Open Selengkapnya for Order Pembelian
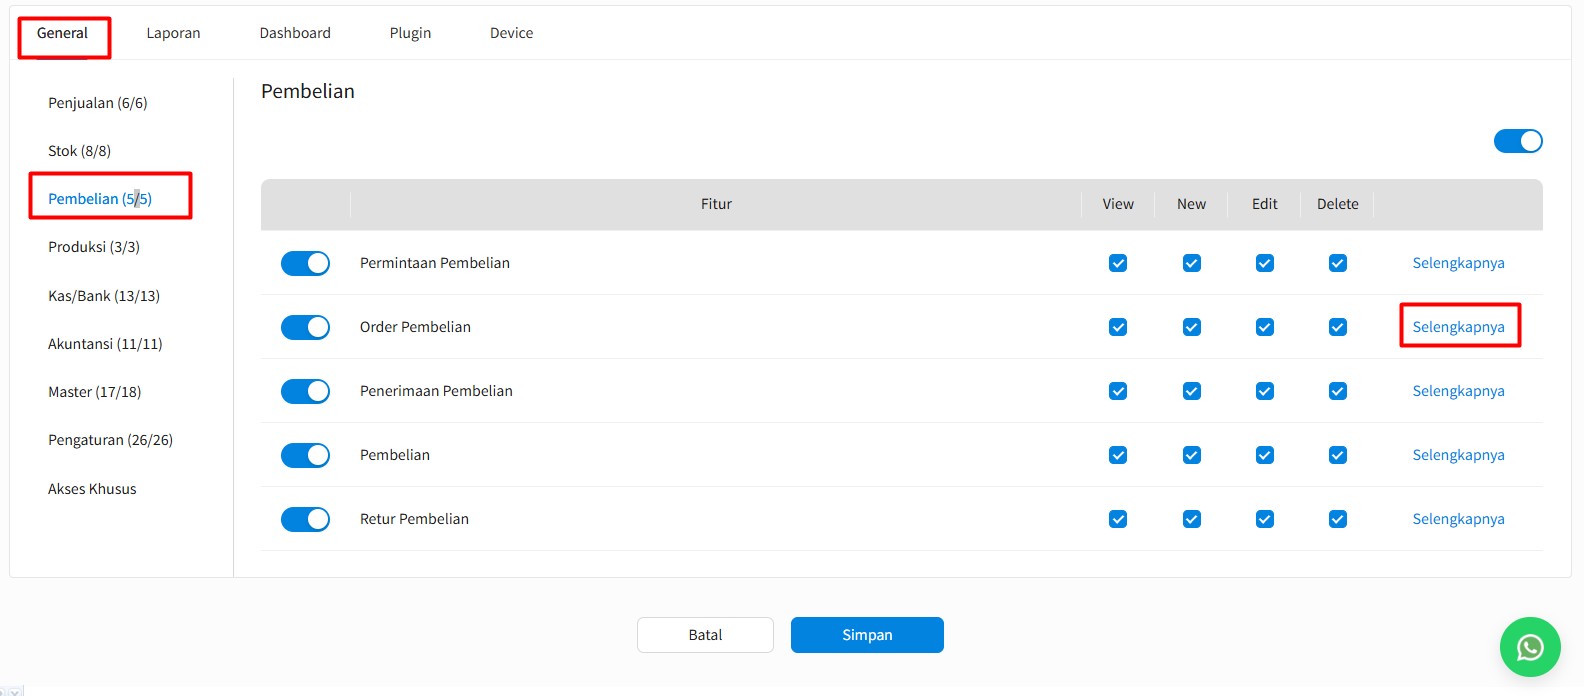This screenshot has width=1584, height=696. pyautogui.click(x=1458, y=327)
